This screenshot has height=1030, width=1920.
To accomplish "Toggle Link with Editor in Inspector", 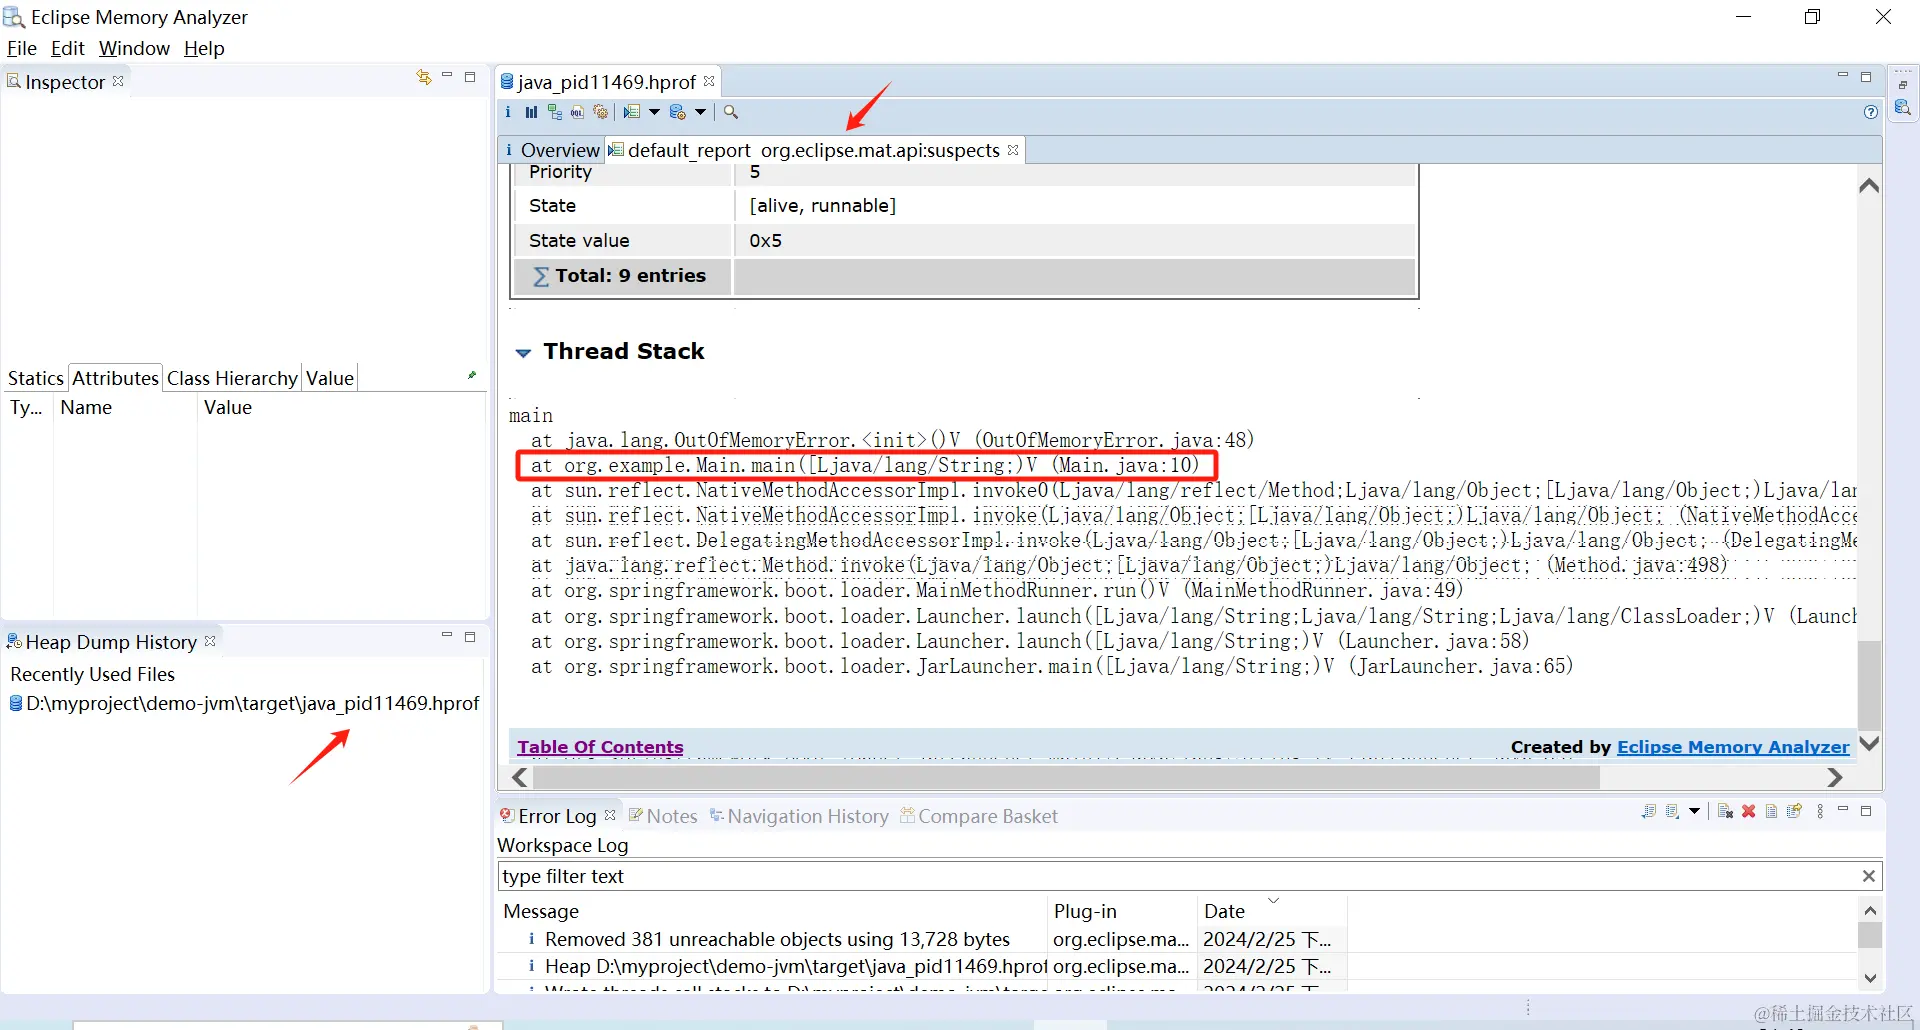I will coord(424,78).
